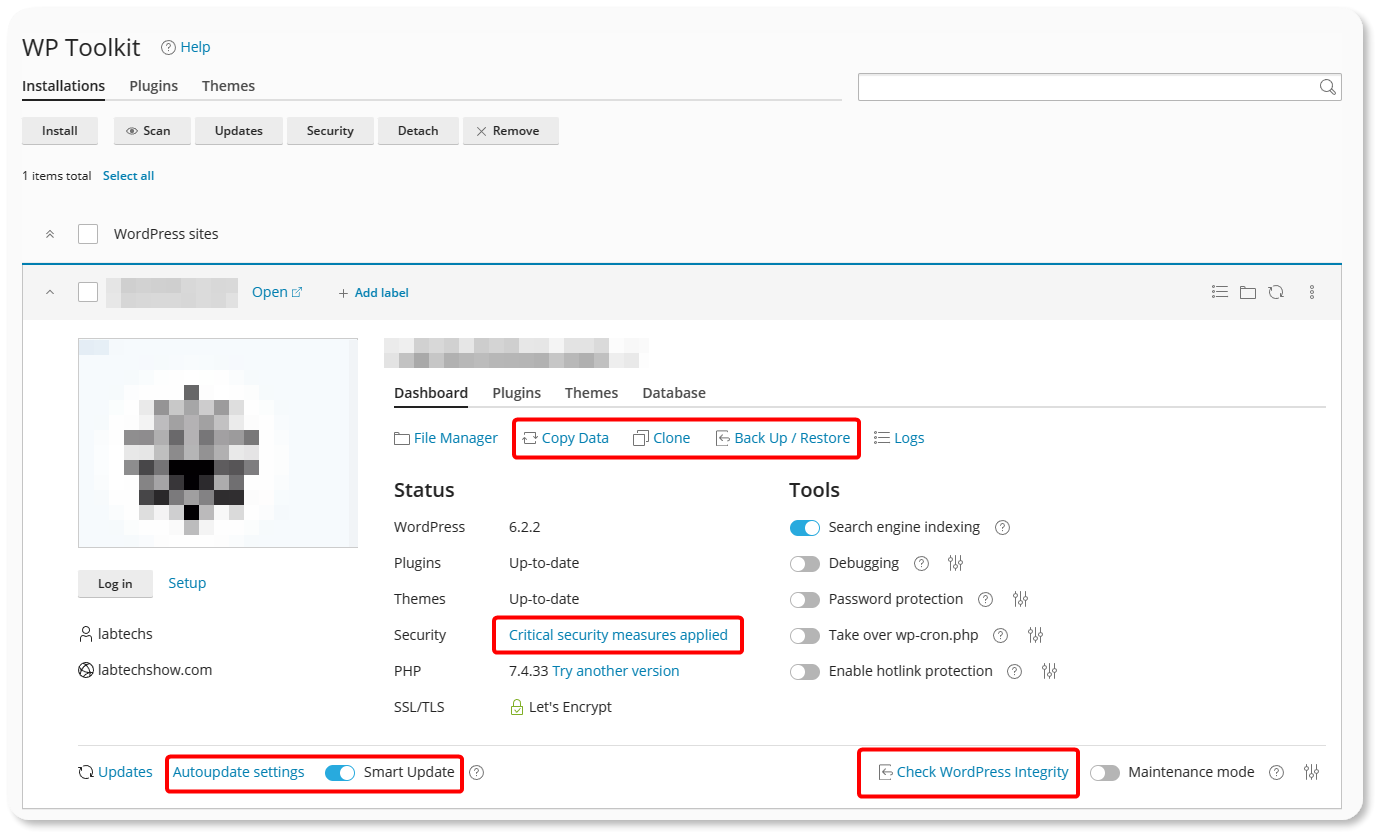The image size is (1376, 833).
Task: Show help for Debugging option
Action: click(921, 563)
